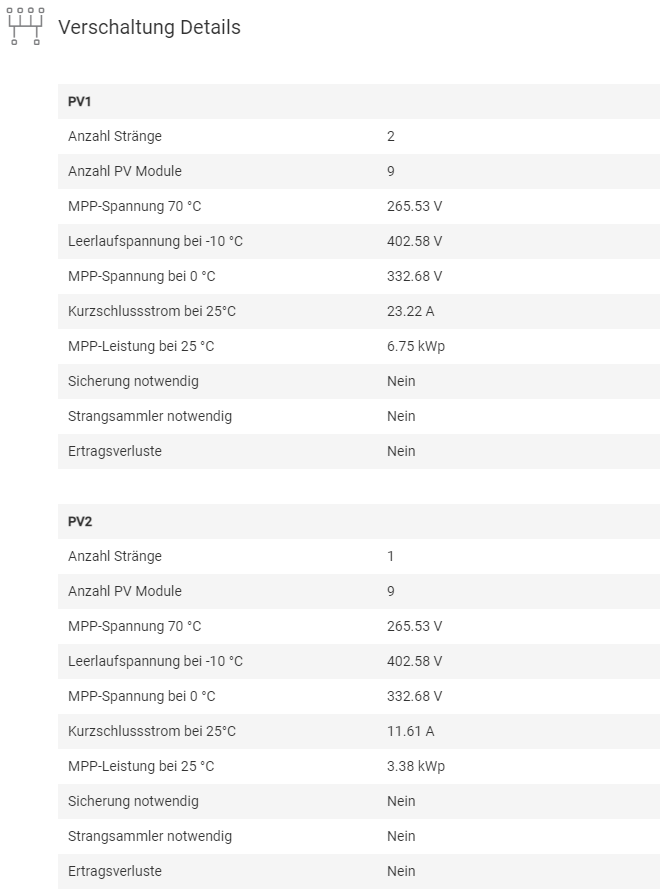Viewport: 660px width, 894px height.
Task: Click PV2 Anzahl PV Module value 9
Action: click(390, 591)
